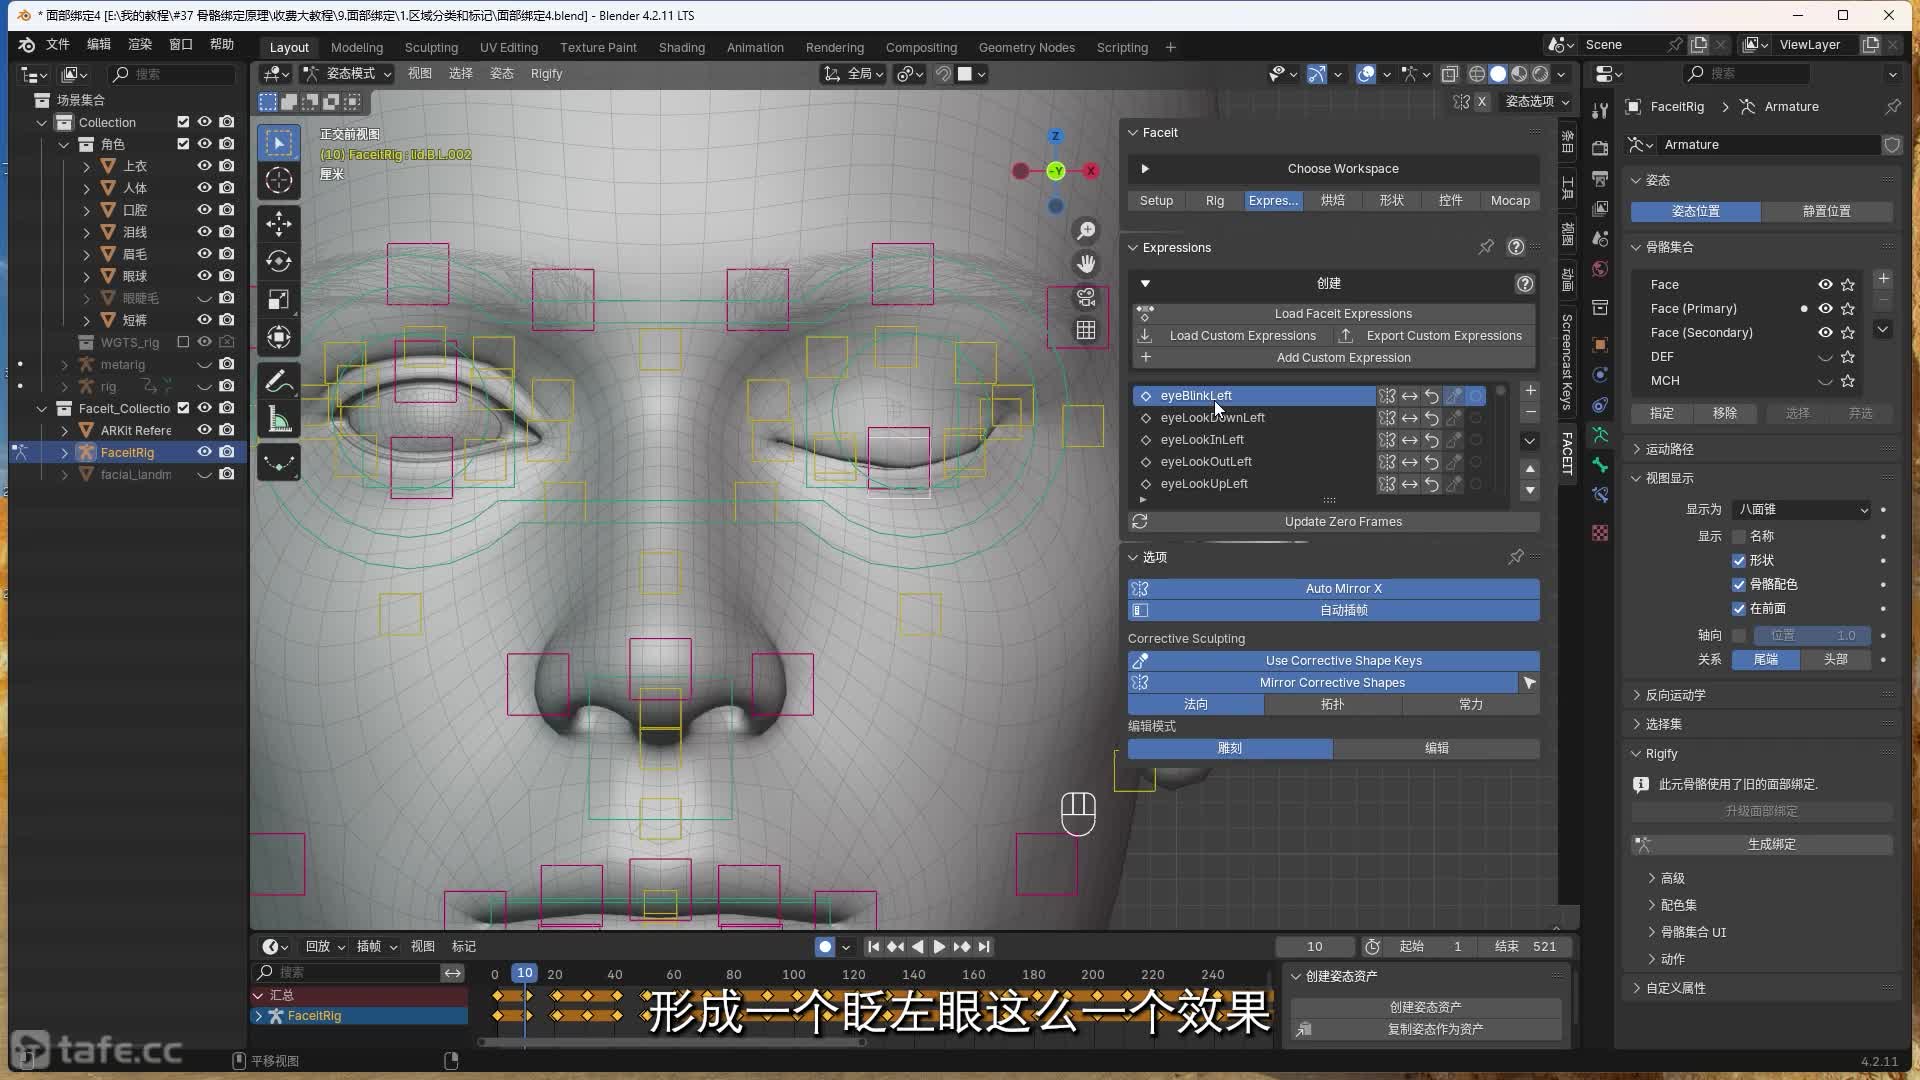Toggle Auto Mirror X option

(1334, 589)
